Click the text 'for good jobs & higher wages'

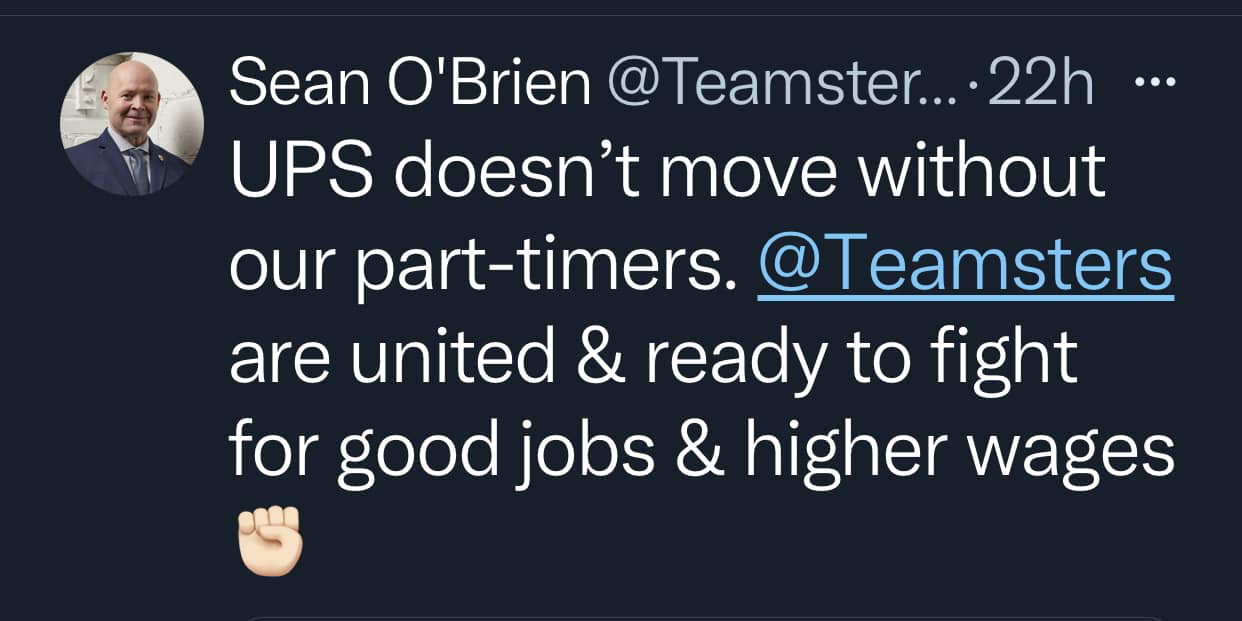click(x=702, y=449)
